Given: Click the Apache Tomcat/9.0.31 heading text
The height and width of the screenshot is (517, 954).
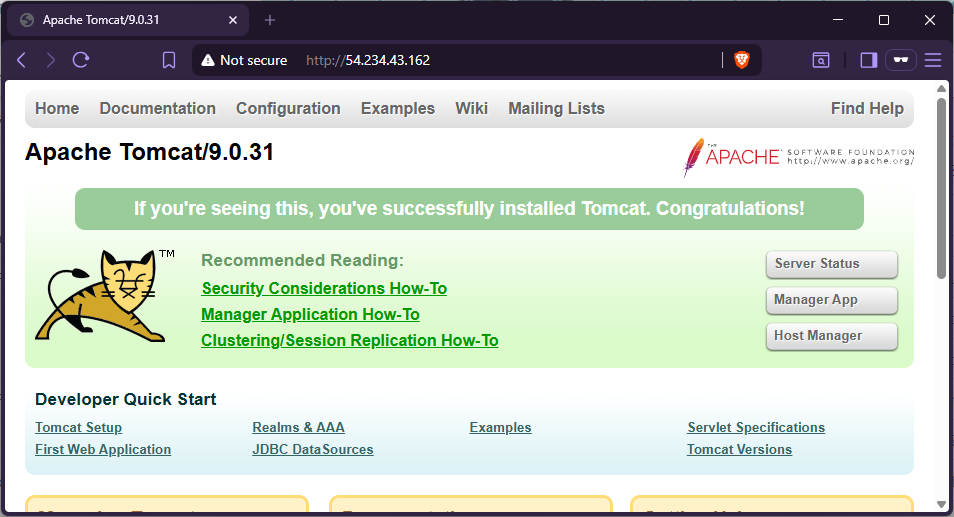Looking at the screenshot, I should 150,152.
